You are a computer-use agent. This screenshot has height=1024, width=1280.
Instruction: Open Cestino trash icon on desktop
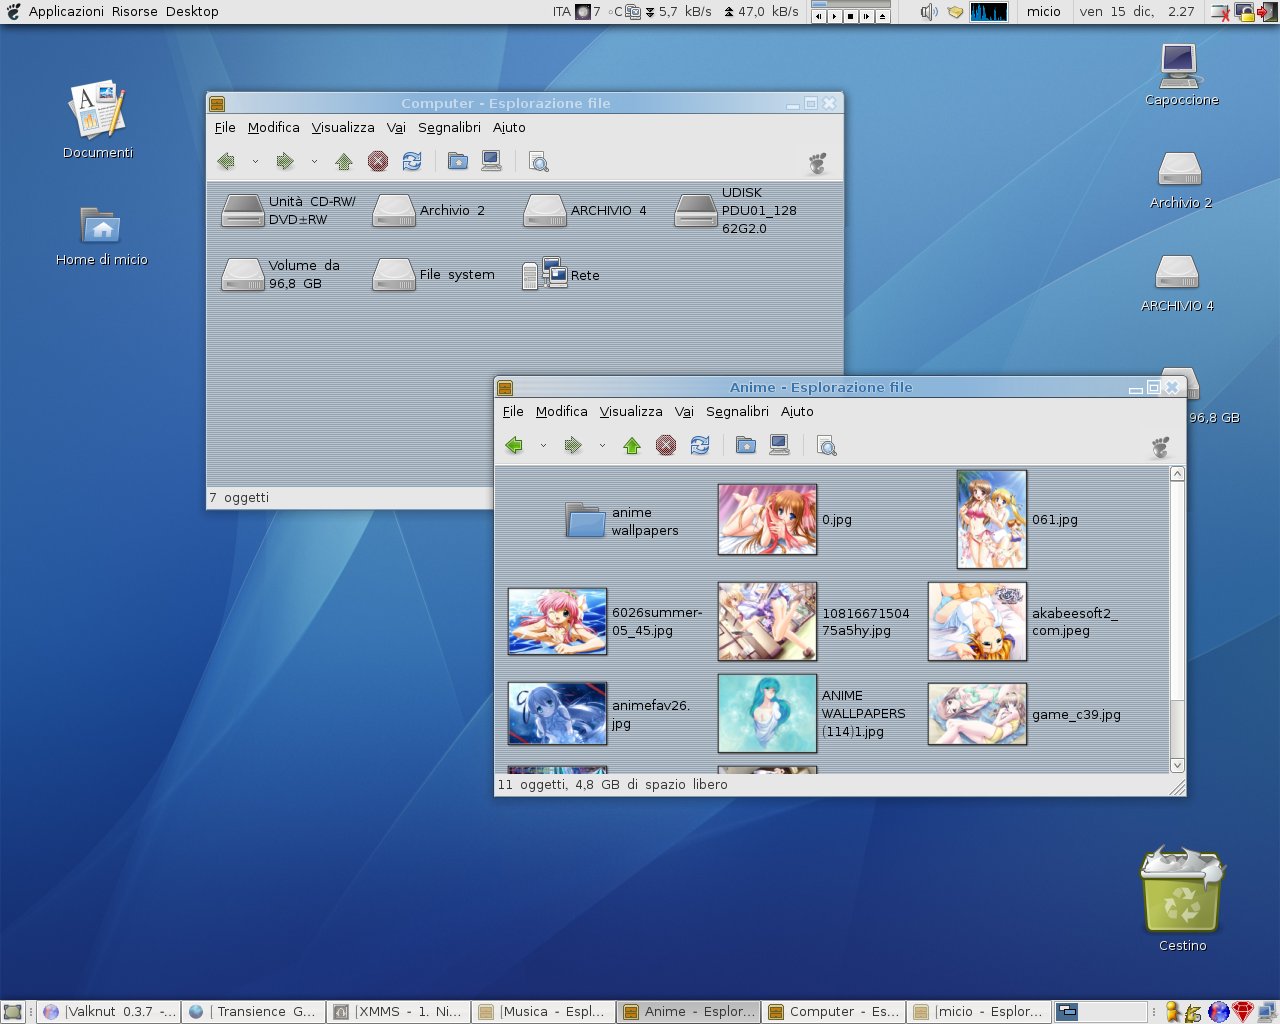(x=1182, y=890)
